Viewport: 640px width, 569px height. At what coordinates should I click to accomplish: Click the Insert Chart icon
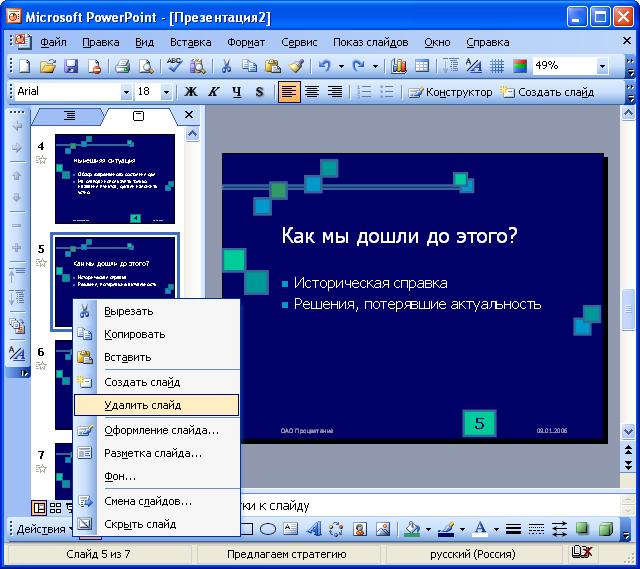[399, 66]
